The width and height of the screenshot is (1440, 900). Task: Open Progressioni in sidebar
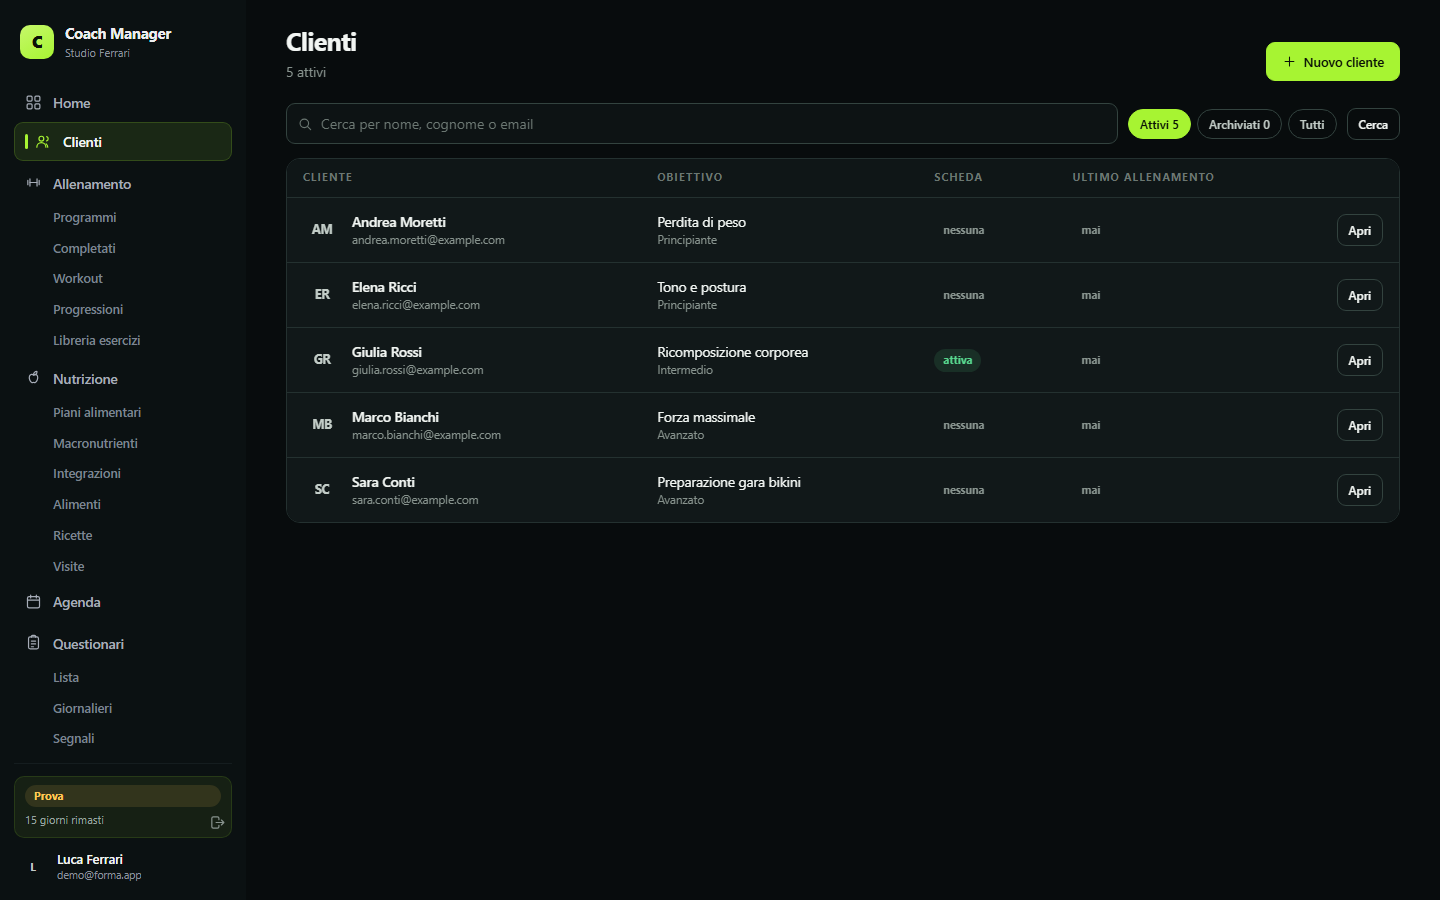click(x=88, y=309)
